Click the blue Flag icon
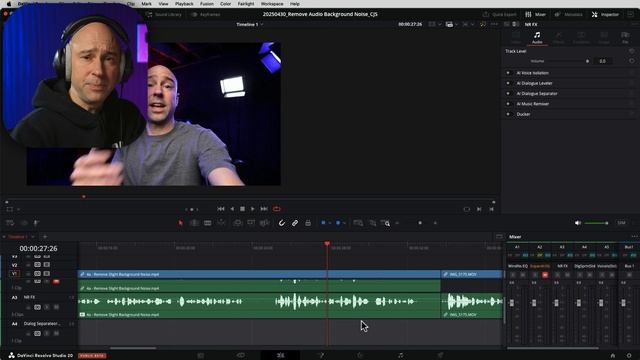This screenshot has width=640, height=360. [323, 223]
